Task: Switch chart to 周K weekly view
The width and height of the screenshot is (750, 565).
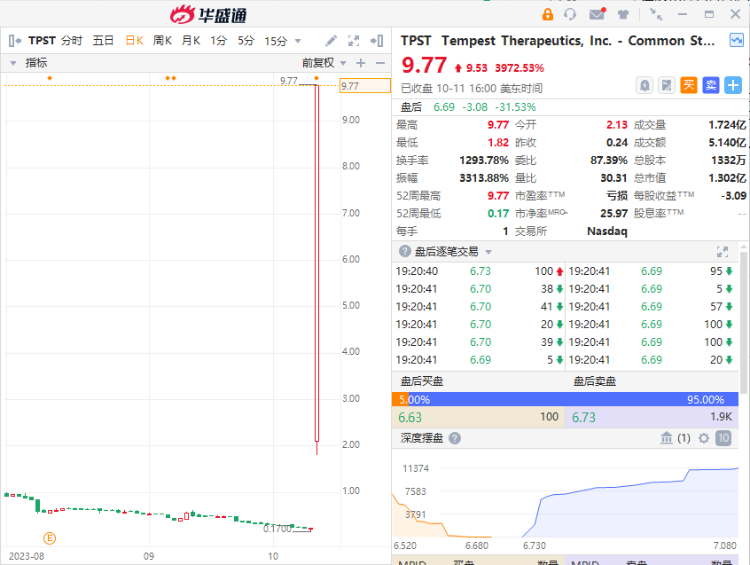Action: (x=162, y=41)
